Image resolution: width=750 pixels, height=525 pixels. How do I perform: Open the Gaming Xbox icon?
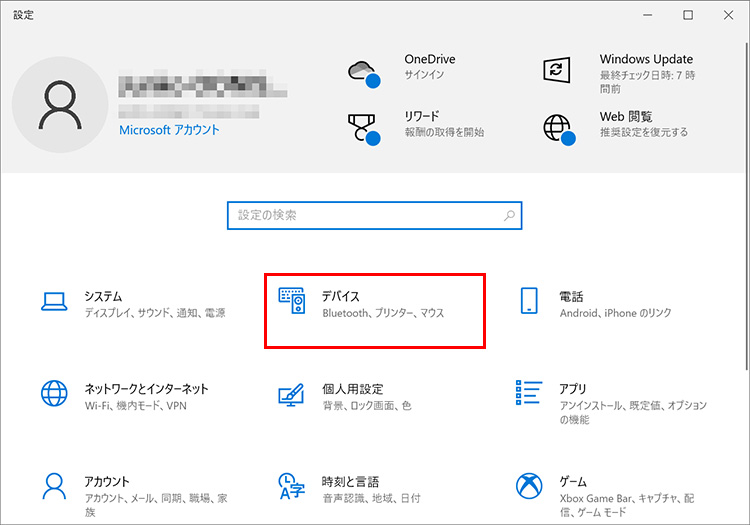coord(528,487)
